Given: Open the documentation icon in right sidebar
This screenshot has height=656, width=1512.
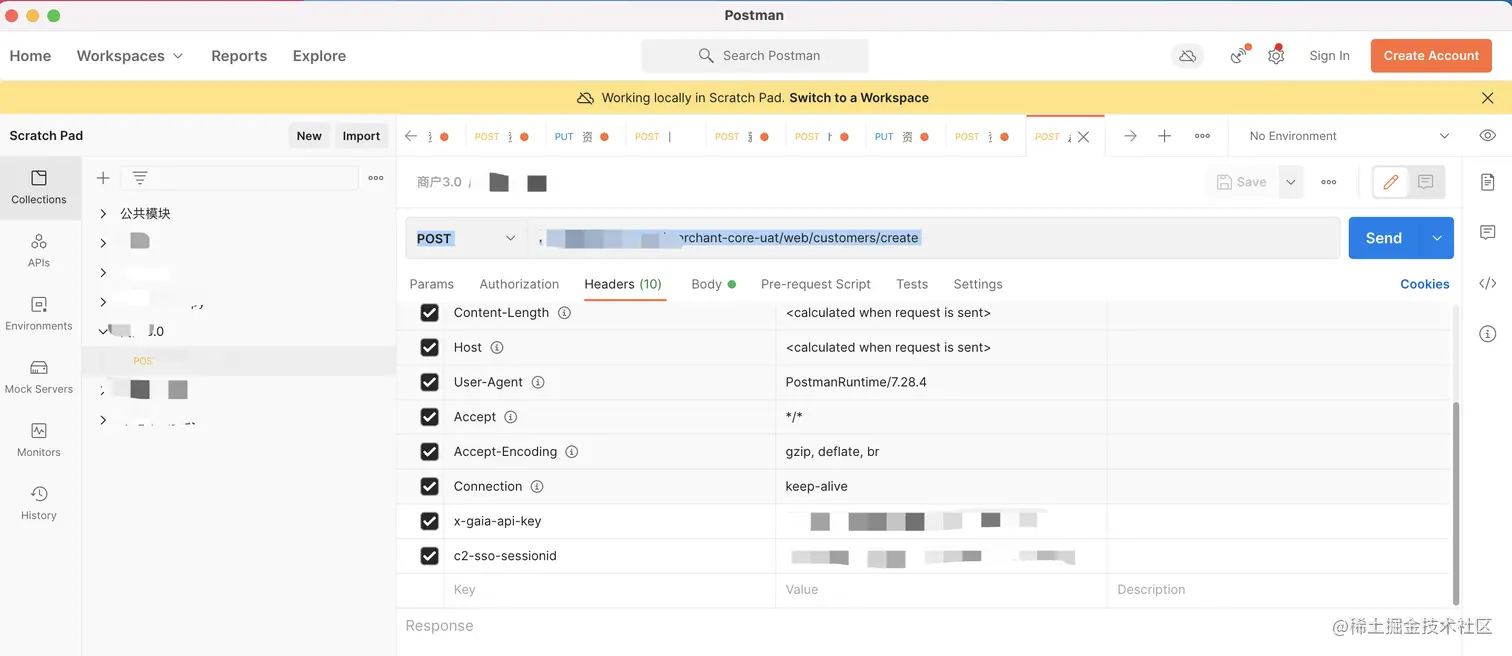Looking at the screenshot, I should (x=1488, y=182).
